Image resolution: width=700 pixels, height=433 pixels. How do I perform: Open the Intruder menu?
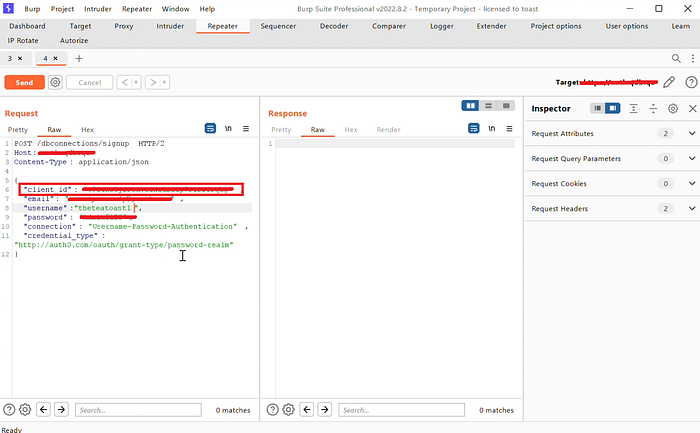coord(98,9)
